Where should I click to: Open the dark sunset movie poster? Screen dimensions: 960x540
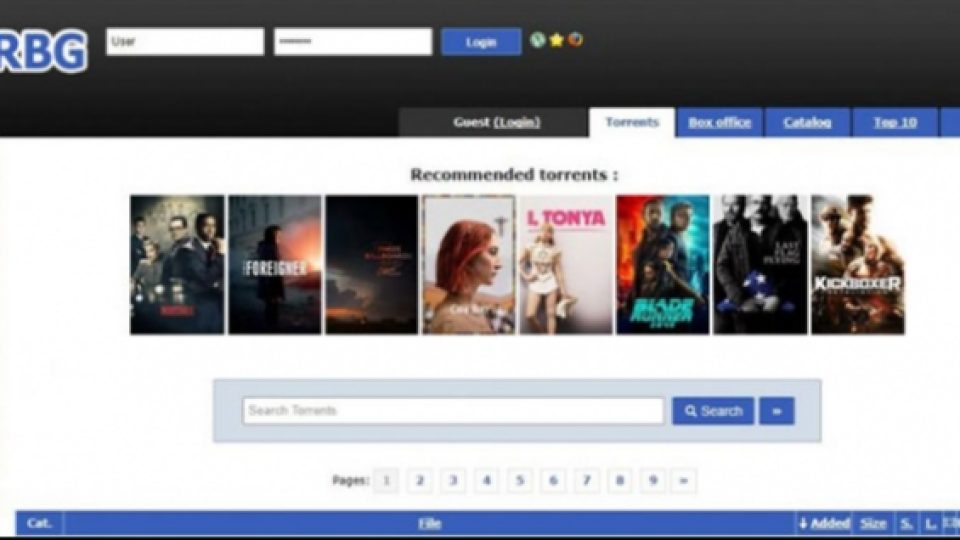(372, 264)
